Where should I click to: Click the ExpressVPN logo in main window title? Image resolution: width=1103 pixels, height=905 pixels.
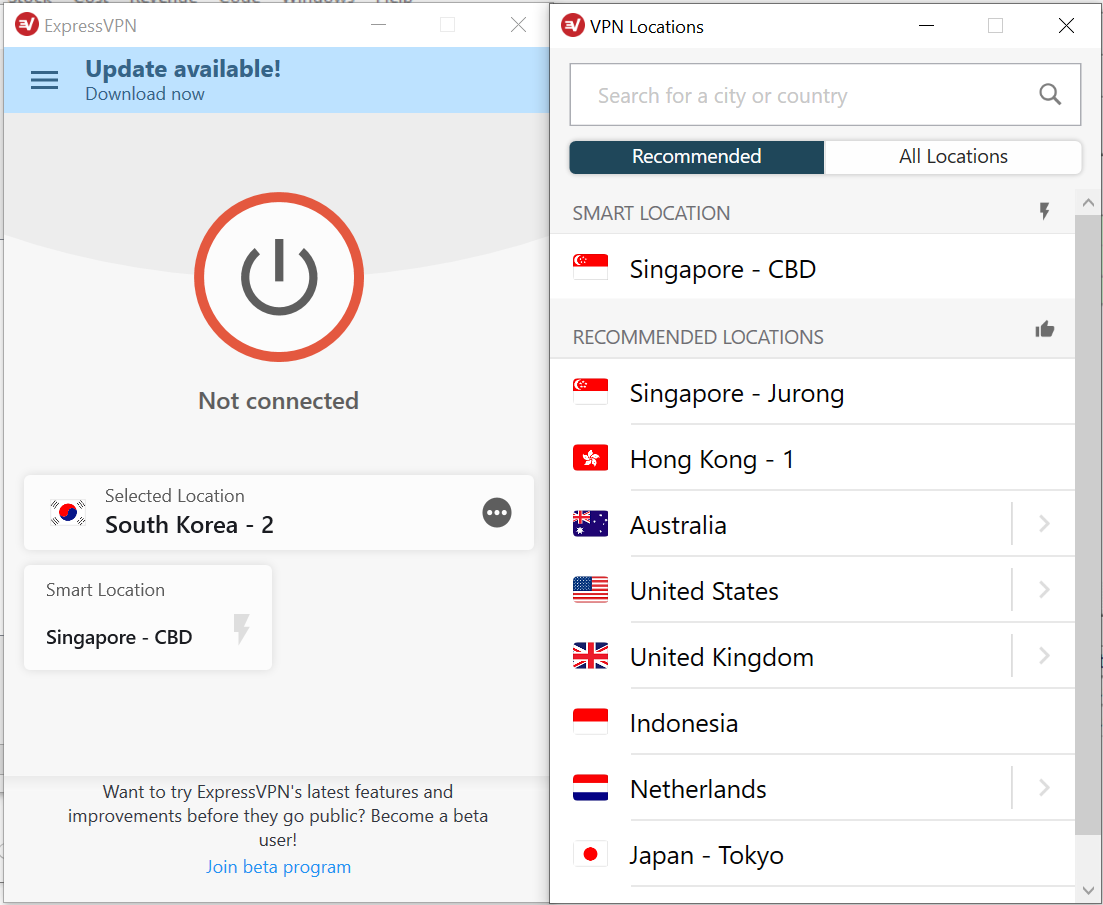pyautogui.click(x=27, y=25)
